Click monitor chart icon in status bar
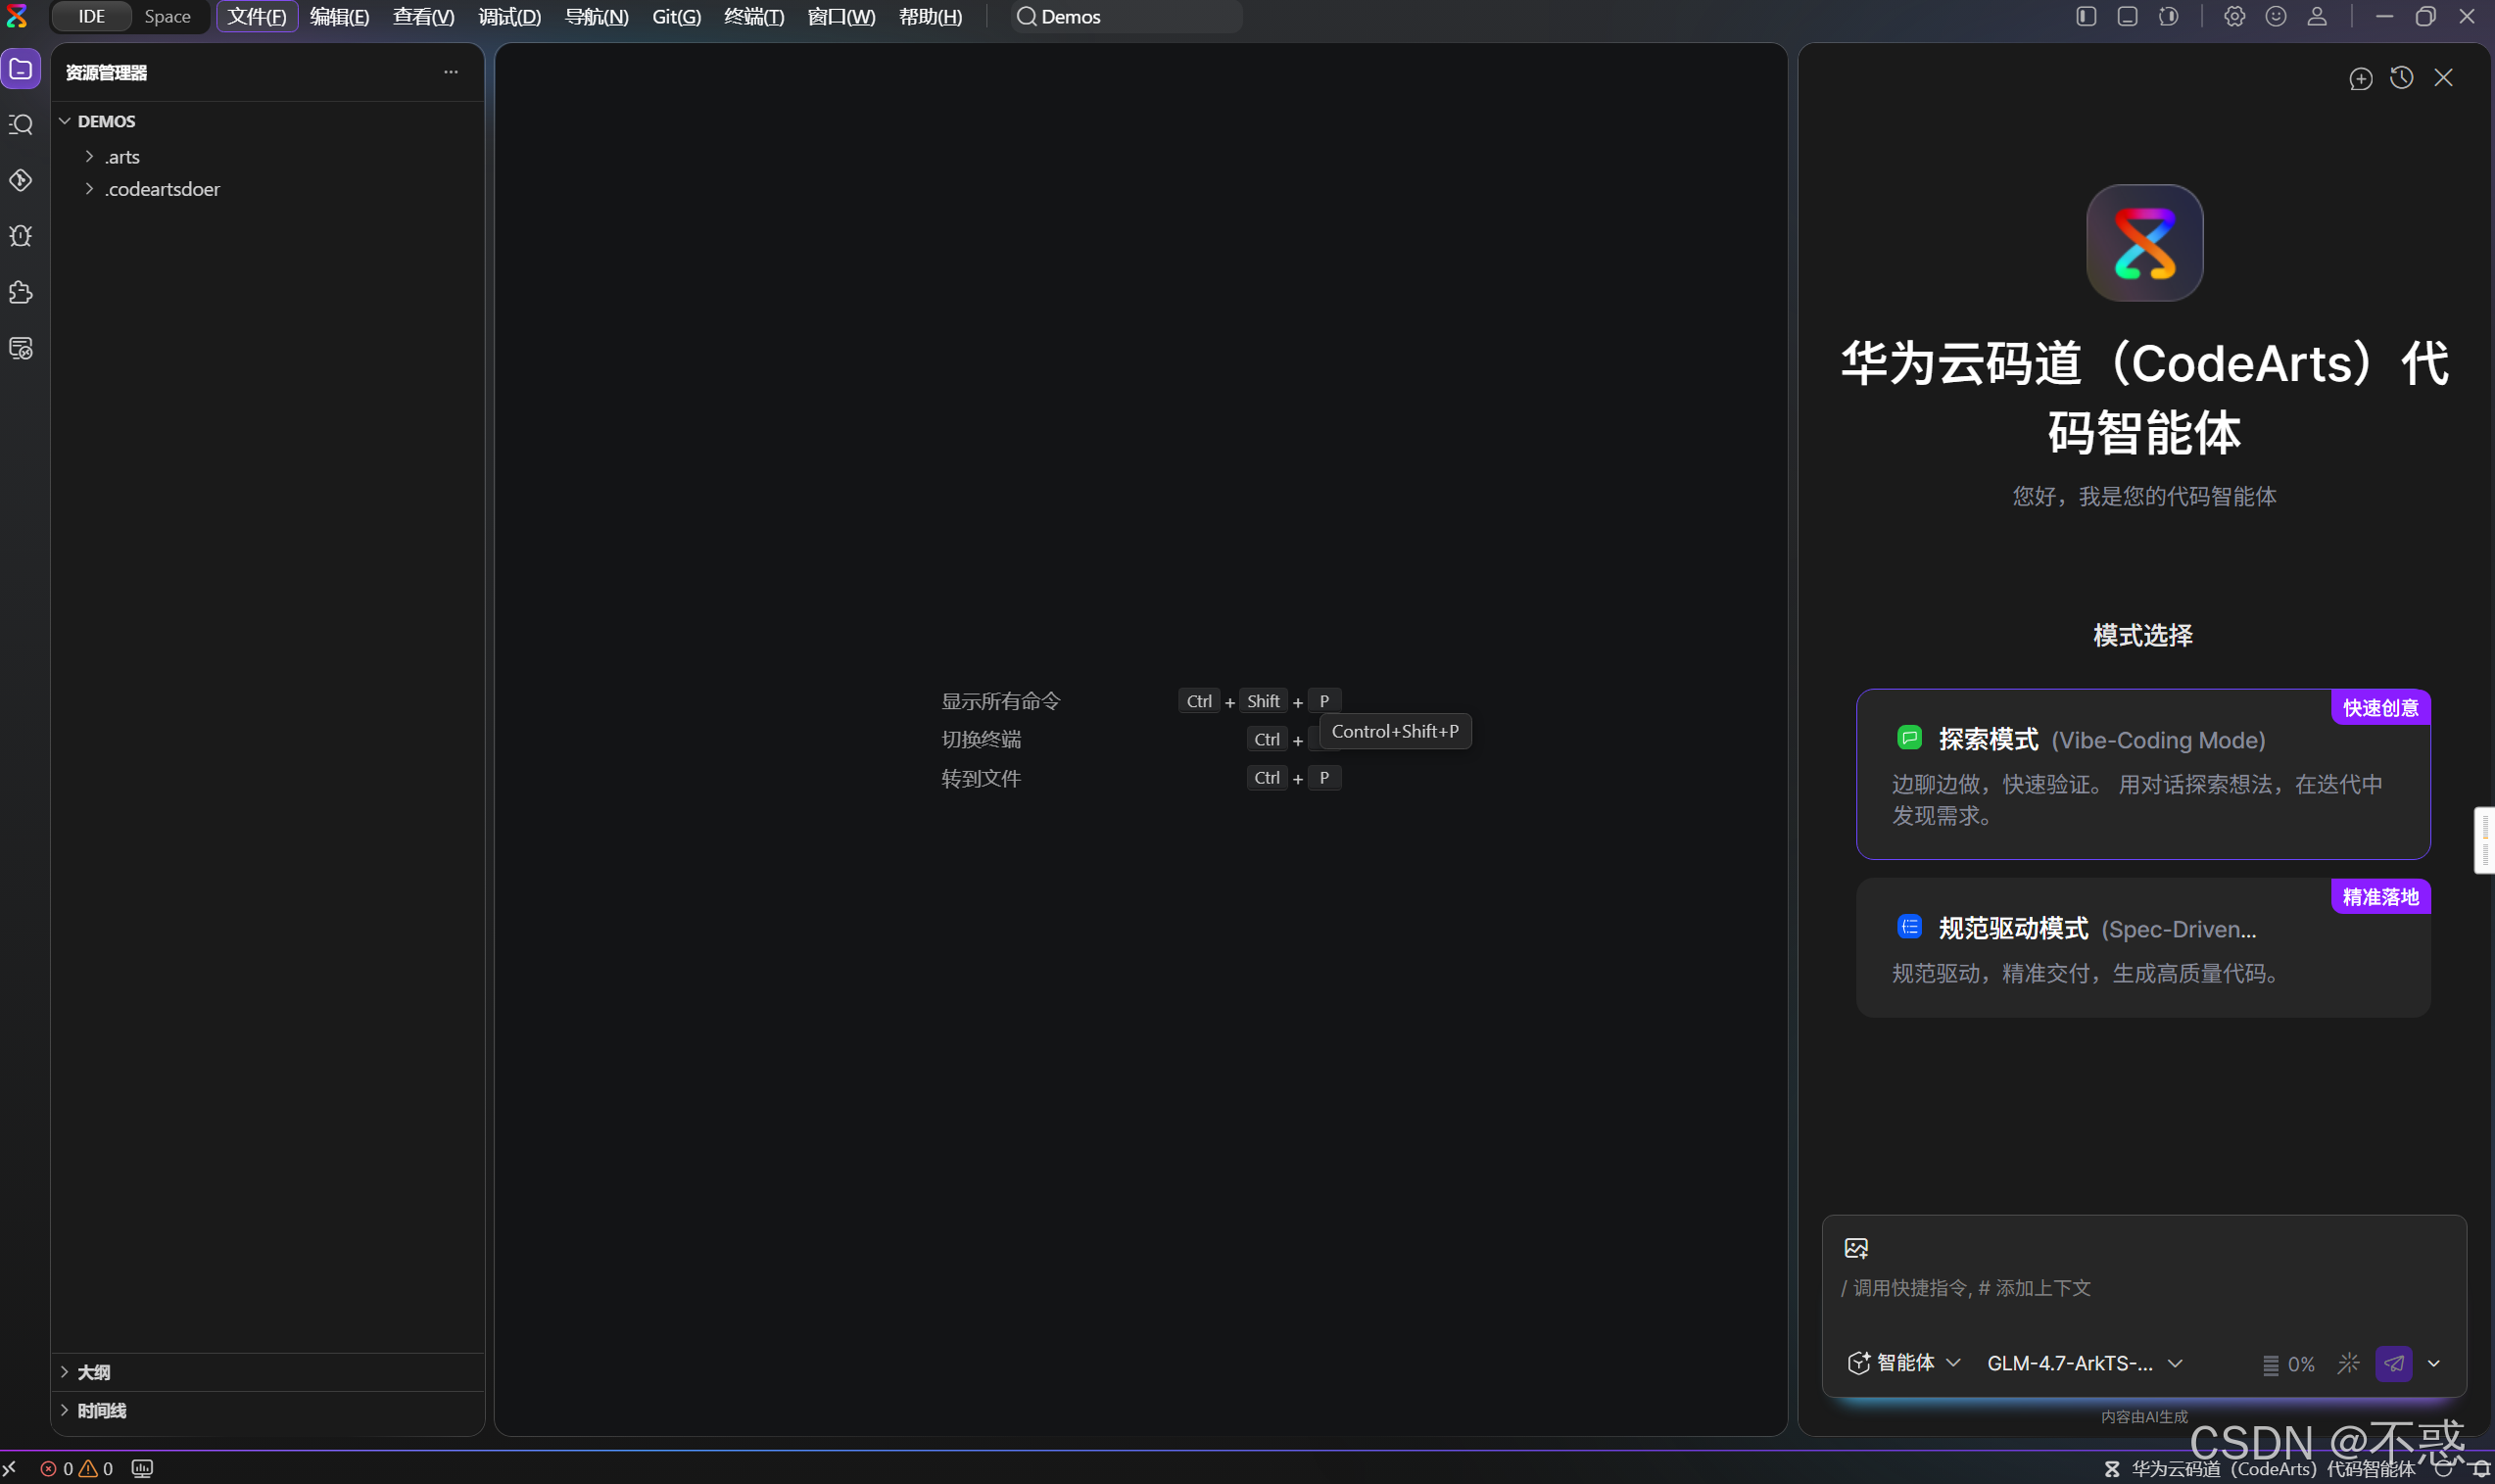The height and width of the screenshot is (1484, 2495). point(142,1468)
